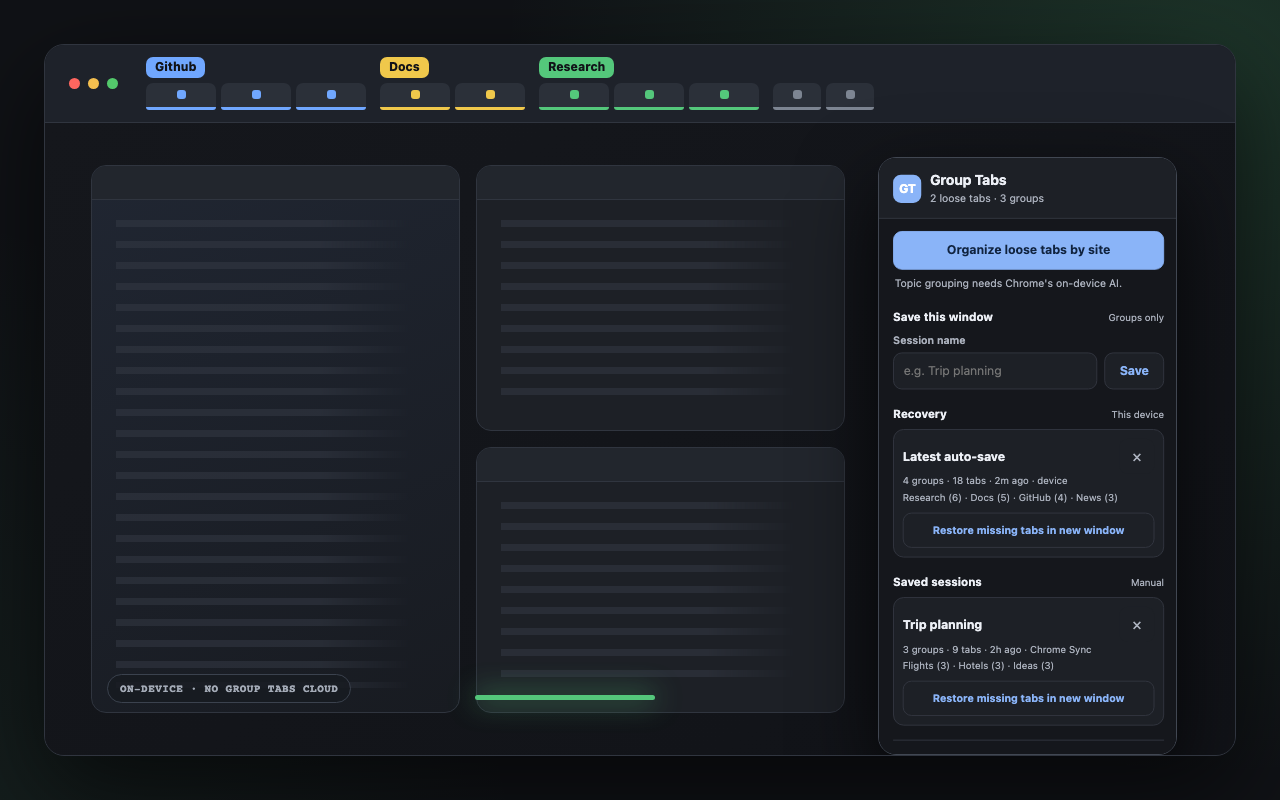
Task: Focus the Session name input field
Action: (995, 371)
